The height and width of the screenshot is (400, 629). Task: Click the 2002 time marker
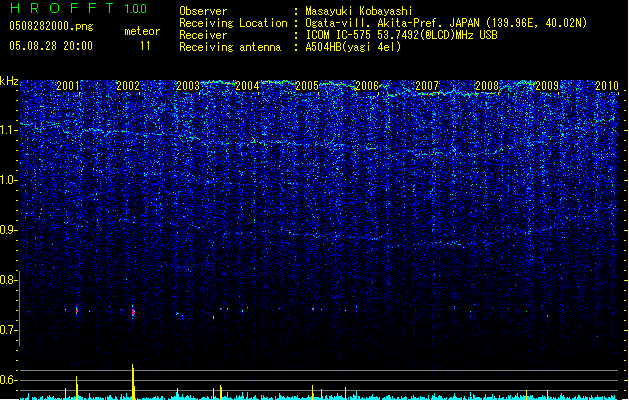point(128,86)
